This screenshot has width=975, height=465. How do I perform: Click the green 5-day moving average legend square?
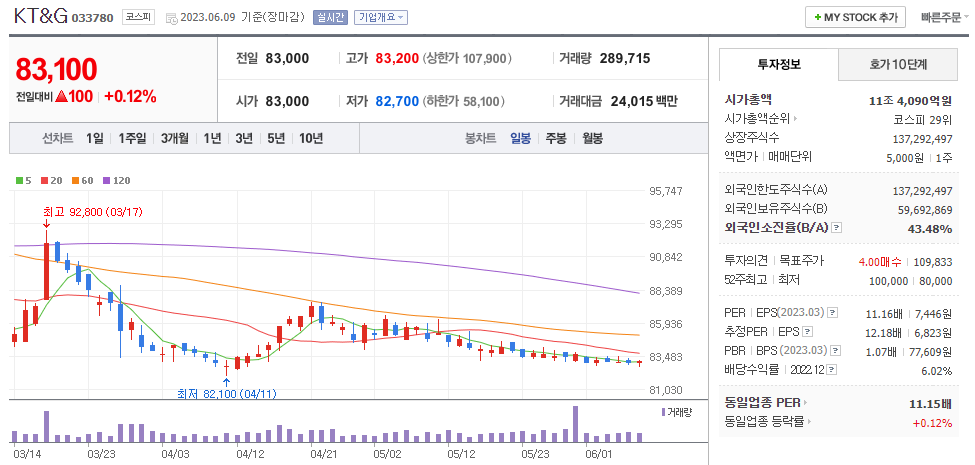[19, 181]
